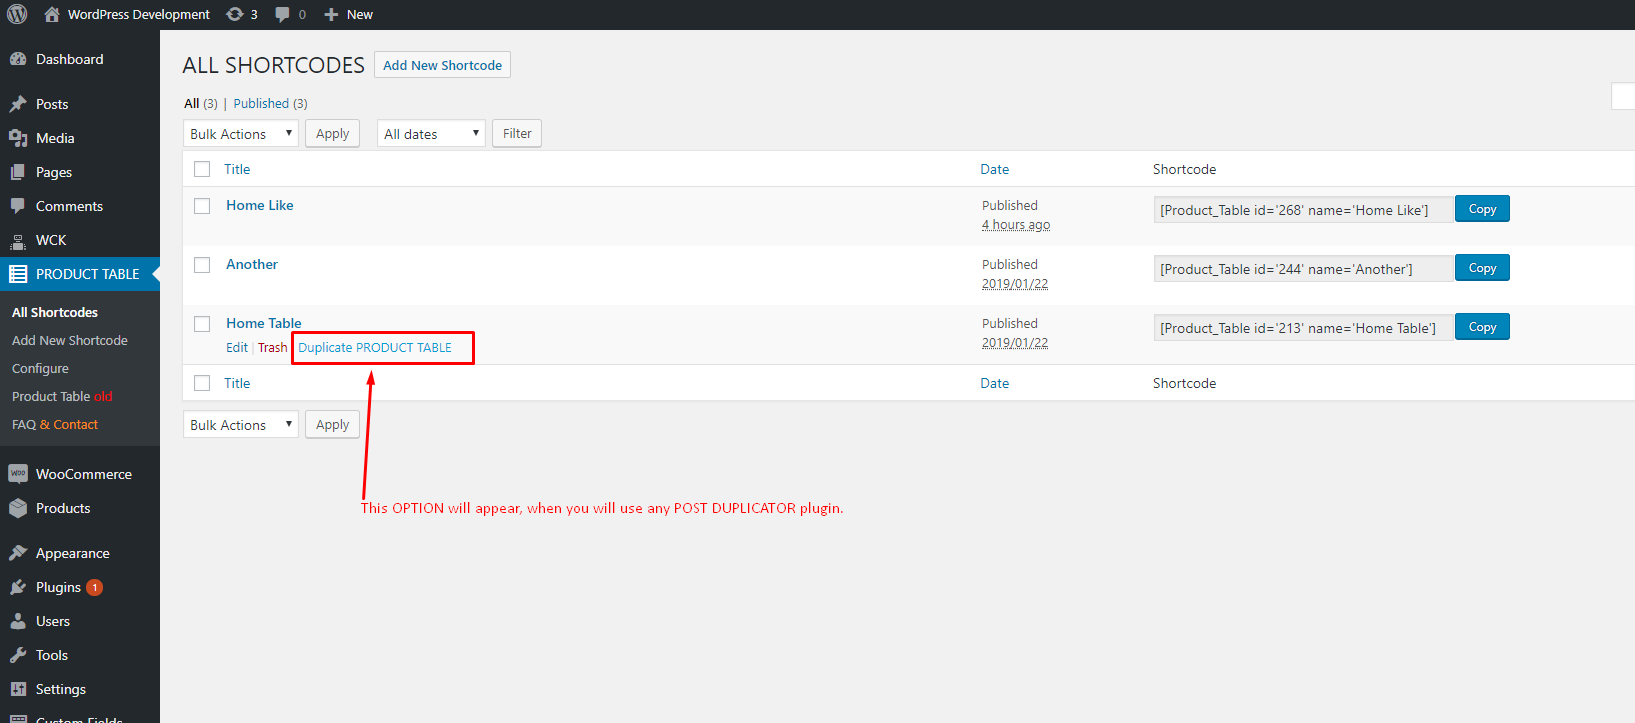Click Duplicate PRODUCT TABLE link
The height and width of the screenshot is (723, 1635).
click(x=375, y=348)
